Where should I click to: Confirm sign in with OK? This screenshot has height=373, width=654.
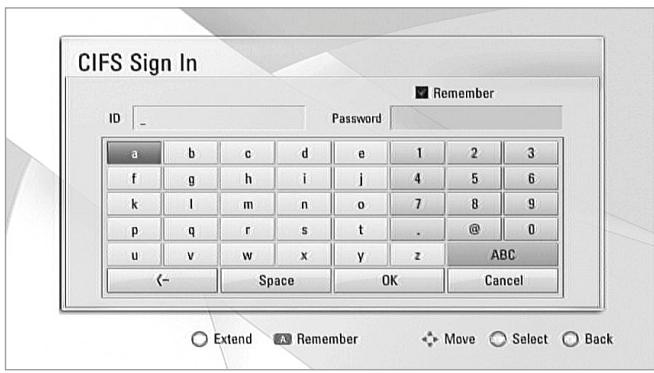pyautogui.click(x=389, y=280)
